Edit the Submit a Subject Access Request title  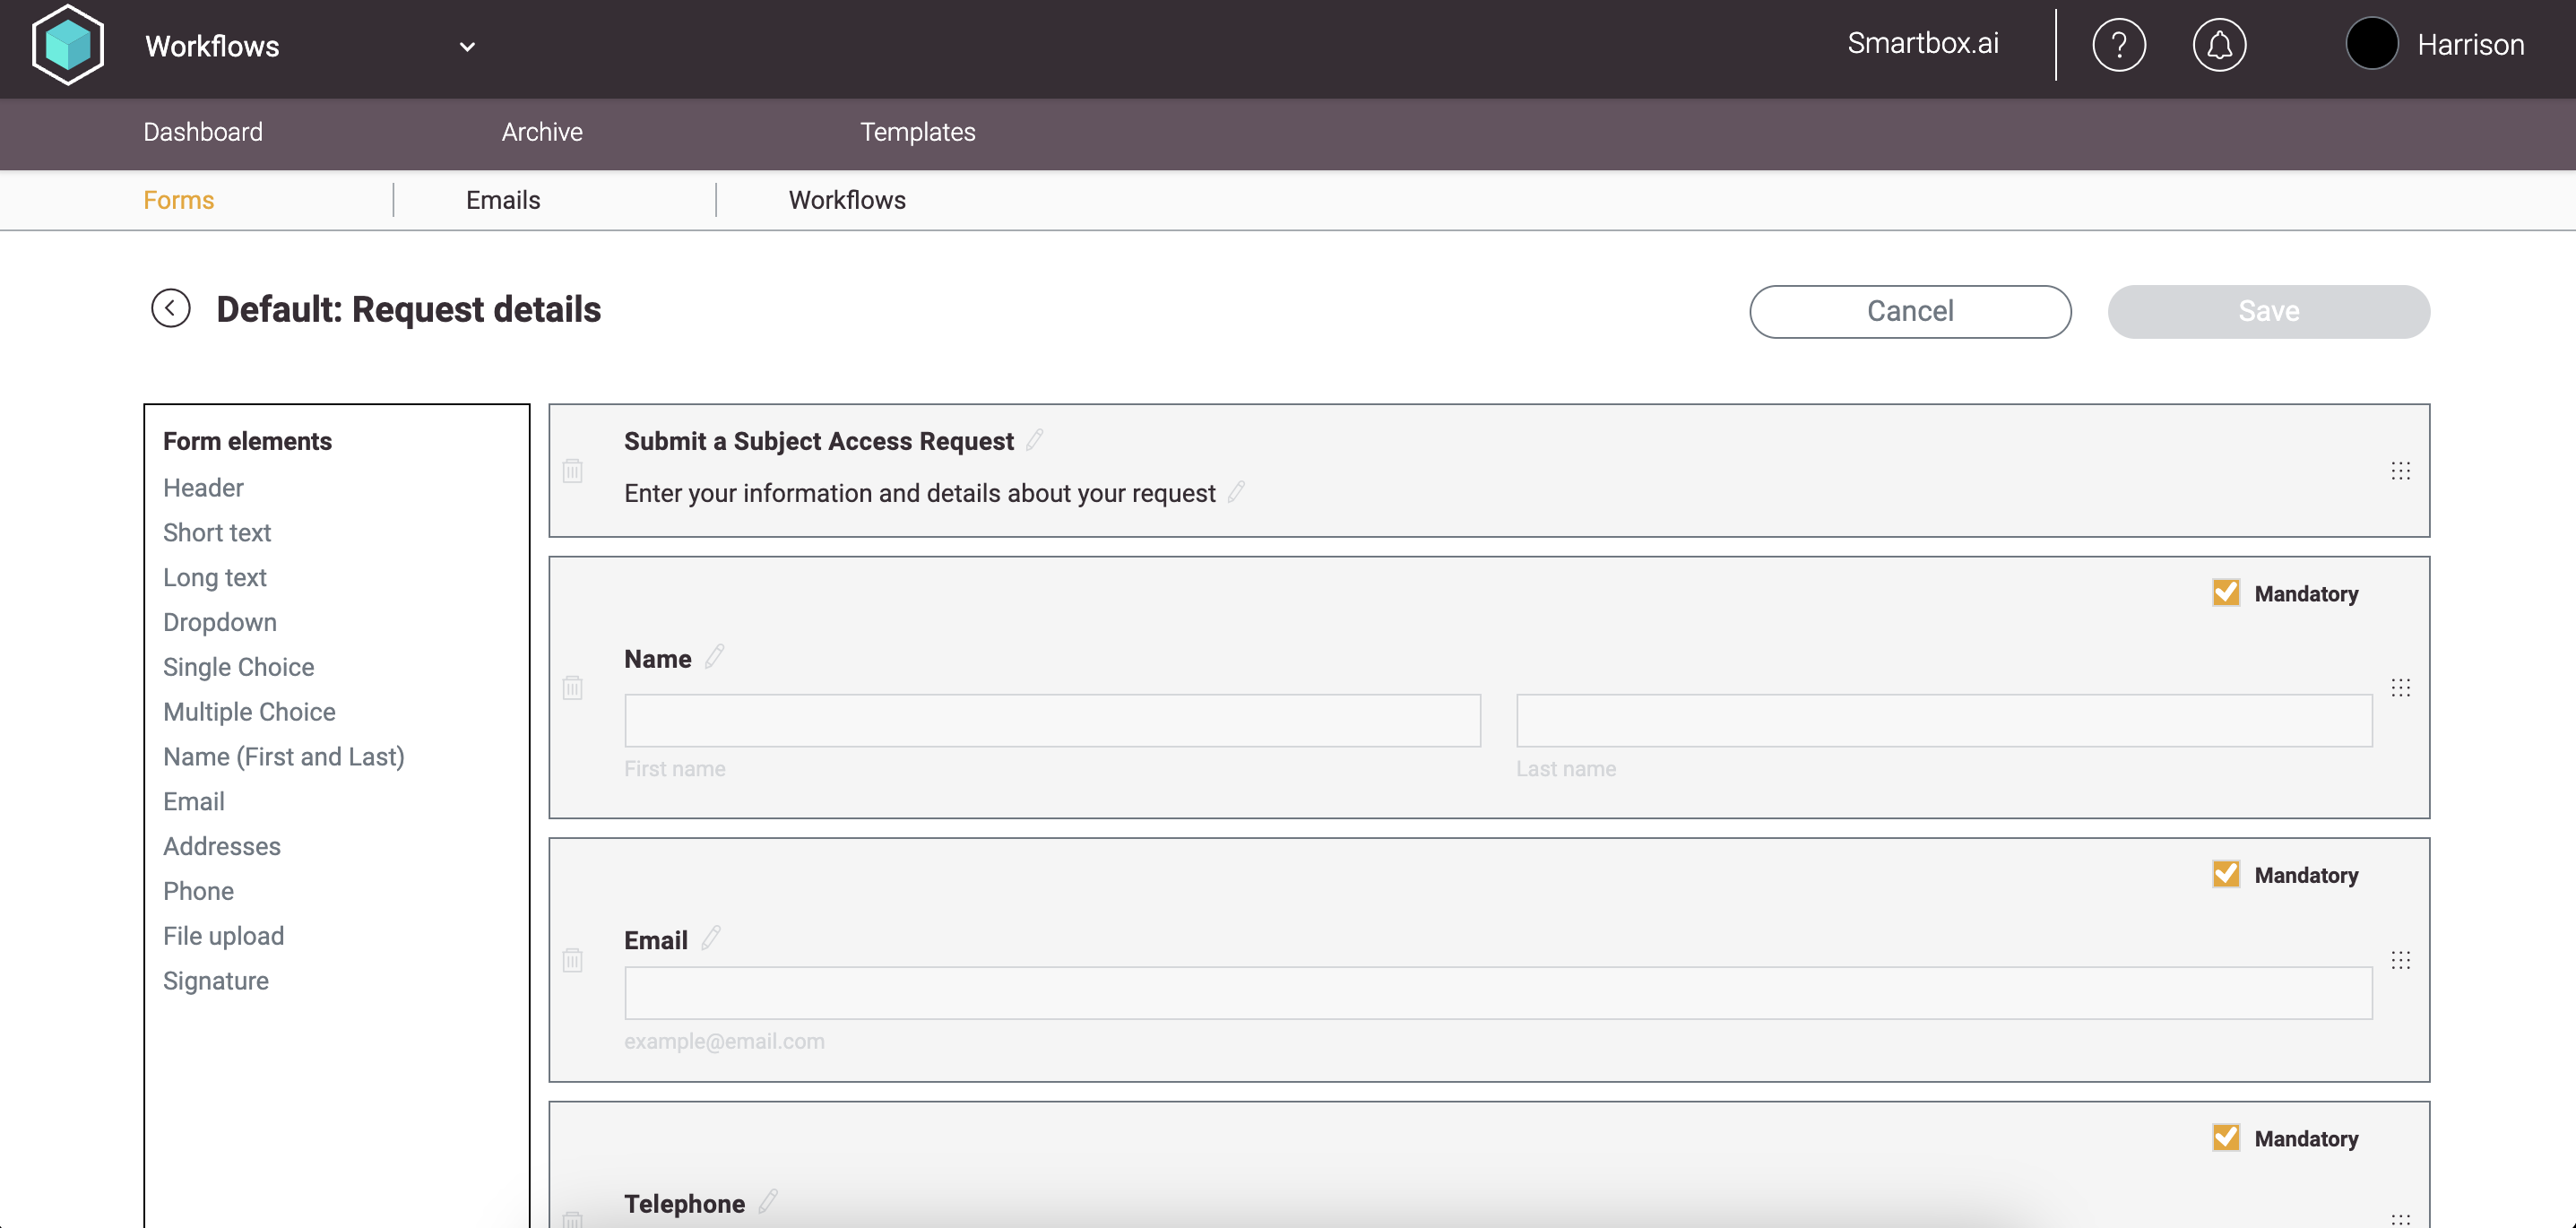(x=1035, y=440)
